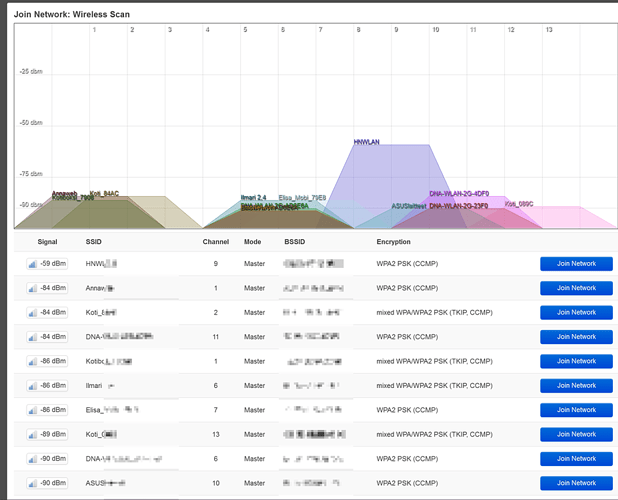This screenshot has height=500, width=618.
Task: Join the Ilmari network on channel 6
Action: [576, 385]
